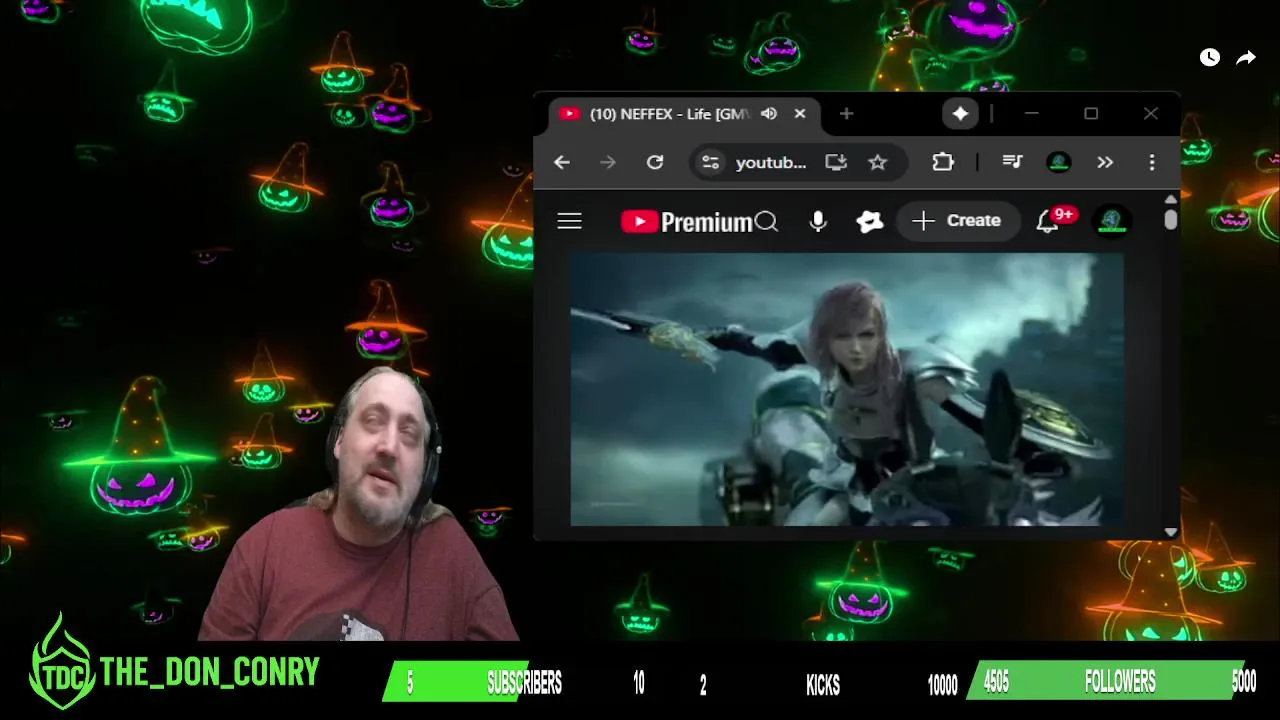Mute the tab using its speaker icon

point(769,114)
